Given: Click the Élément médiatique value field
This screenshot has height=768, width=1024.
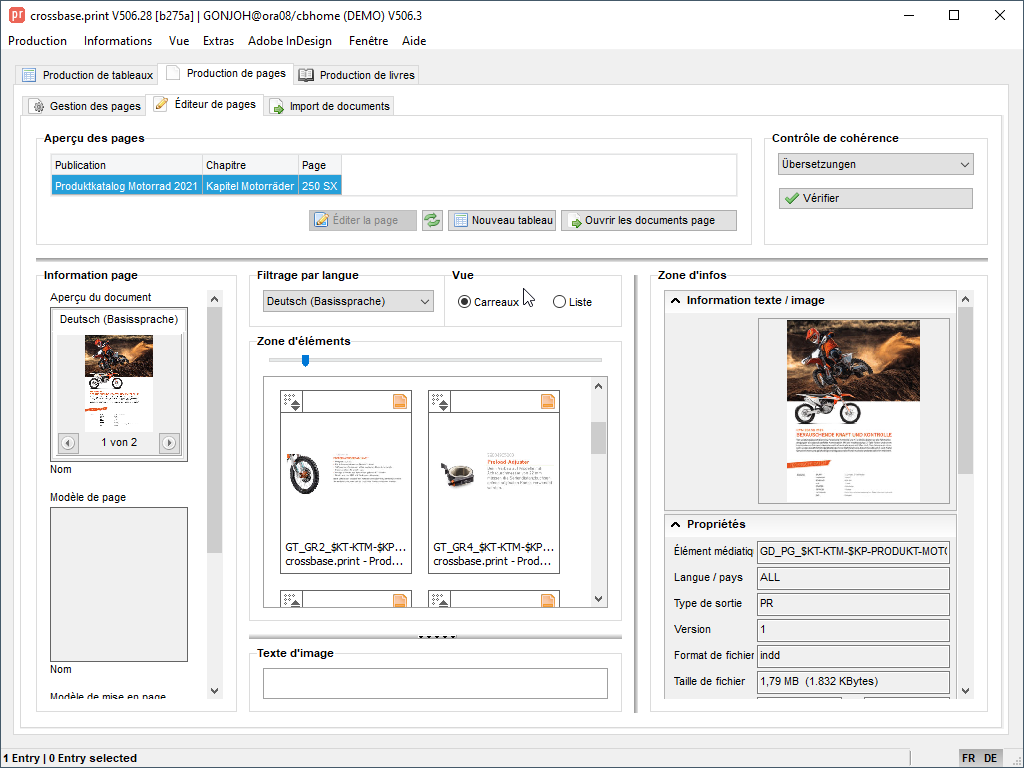Looking at the screenshot, I should click(853, 551).
